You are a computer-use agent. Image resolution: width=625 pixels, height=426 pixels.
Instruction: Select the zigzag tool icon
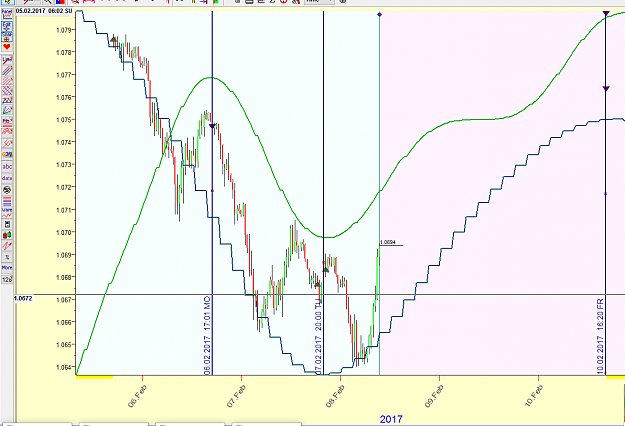[x=7, y=100]
